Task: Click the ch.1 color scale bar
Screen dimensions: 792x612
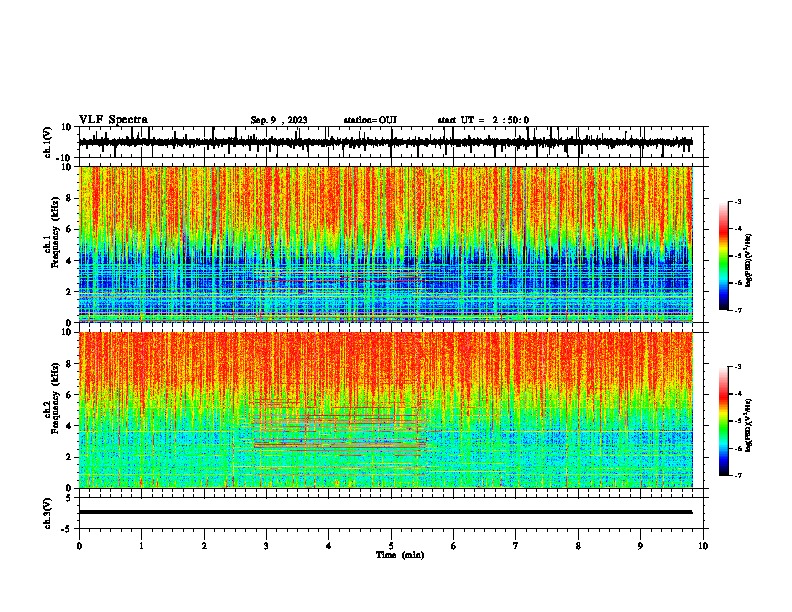Action: point(724,256)
